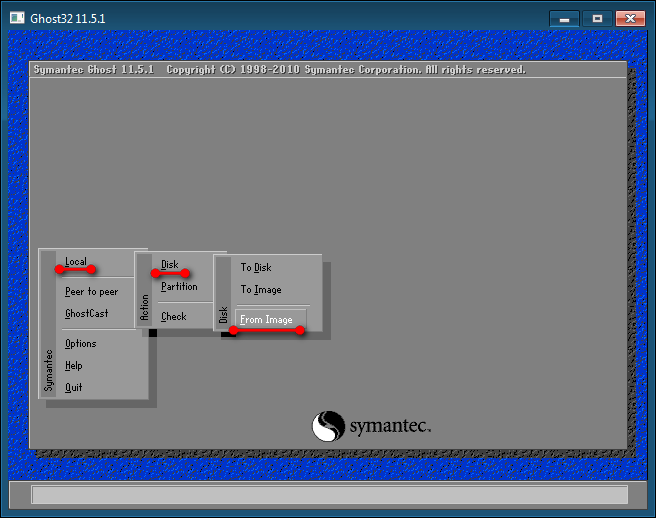The width and height of the screenshot is (656, 518).
Task: Click Quit to exit Ghost
Action: pyautogui.click(x=74, y=387)
